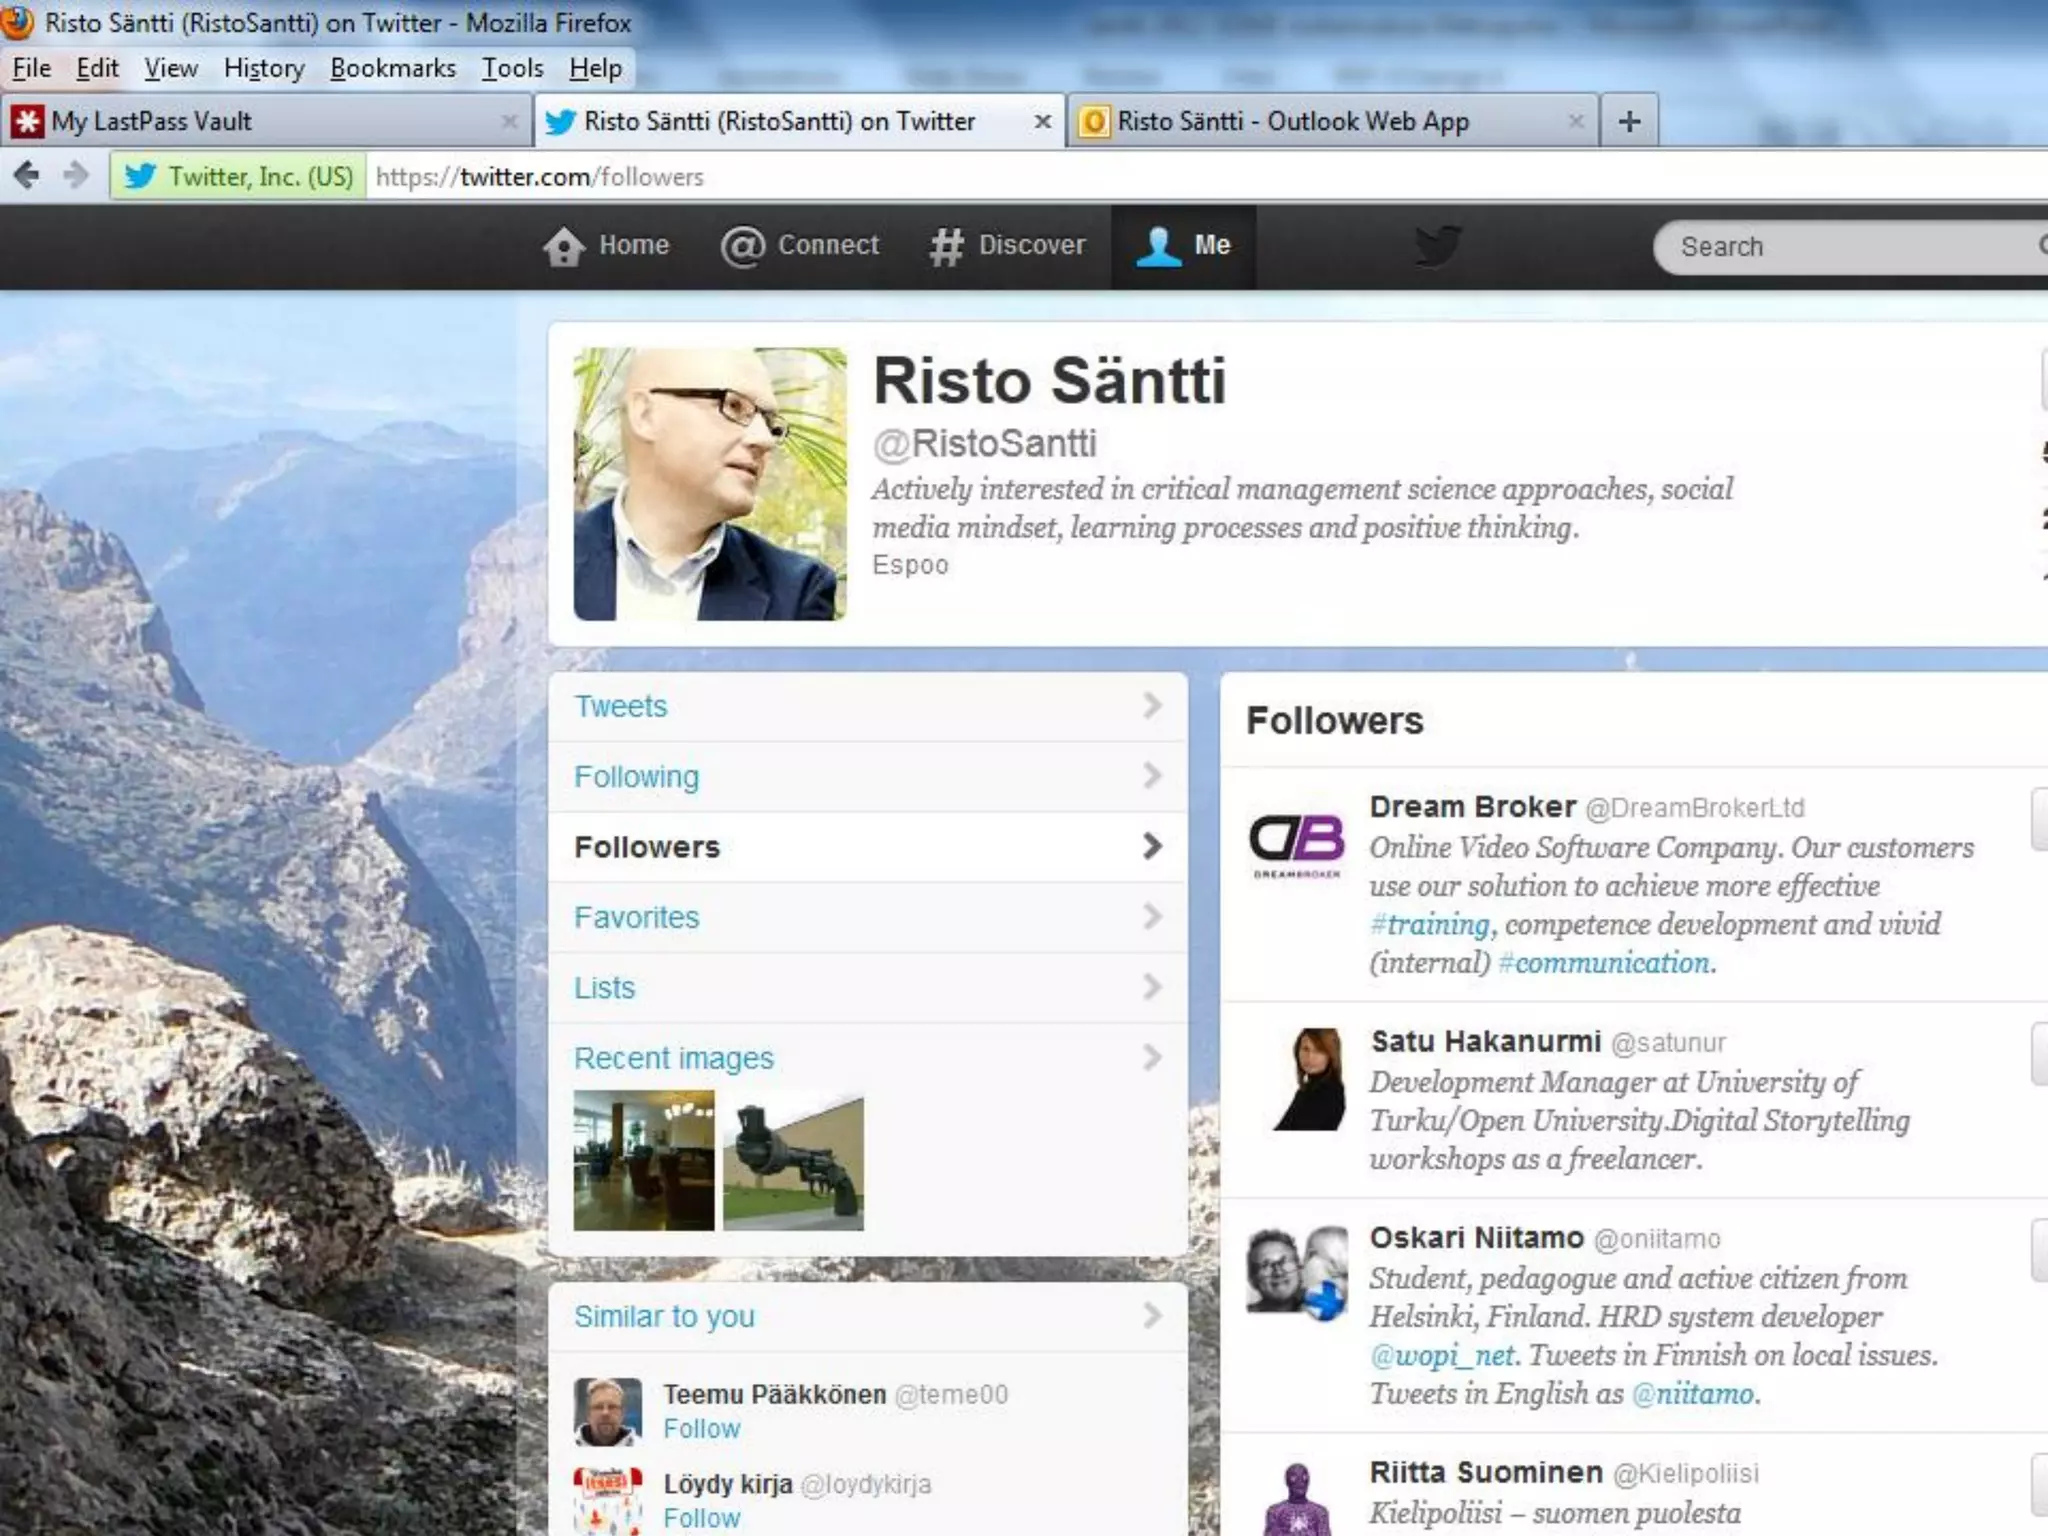Screen dimensions: 2048x1536
Task: Click the @ Connect icon
Action: click(x=742, y=246)
